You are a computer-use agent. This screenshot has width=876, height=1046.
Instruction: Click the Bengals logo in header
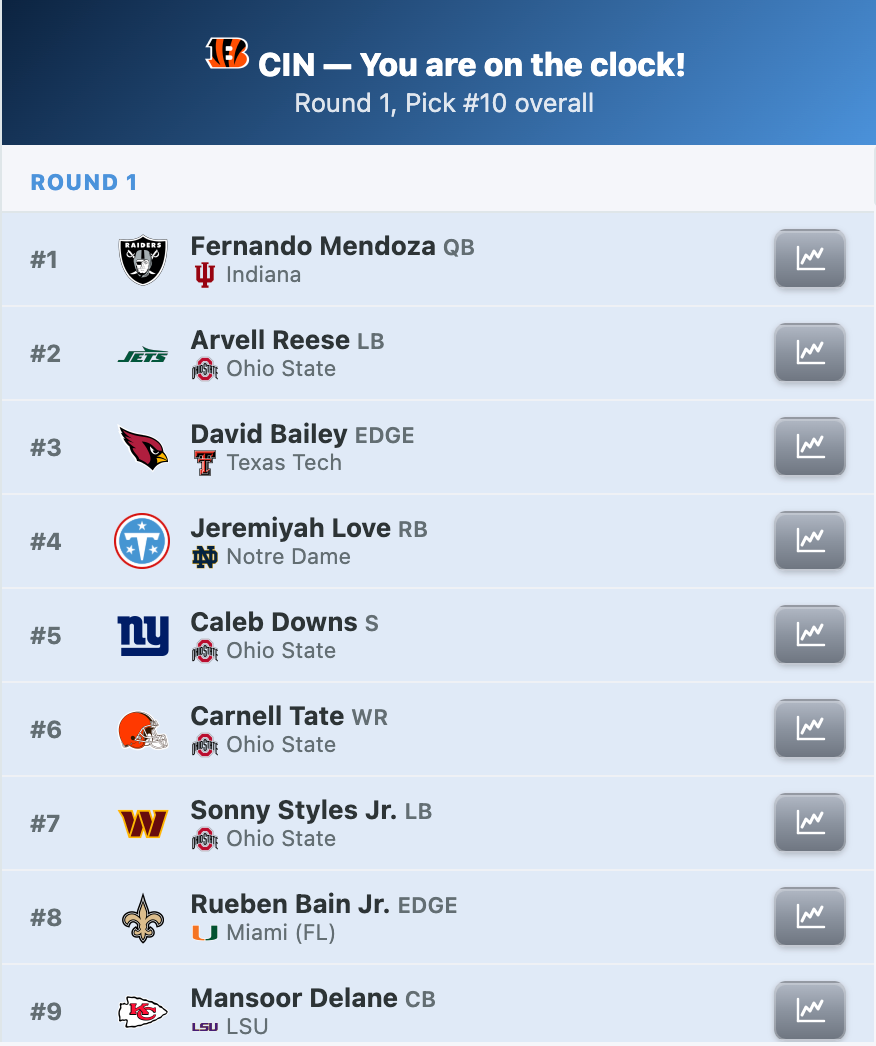click(x=227, y=54)
